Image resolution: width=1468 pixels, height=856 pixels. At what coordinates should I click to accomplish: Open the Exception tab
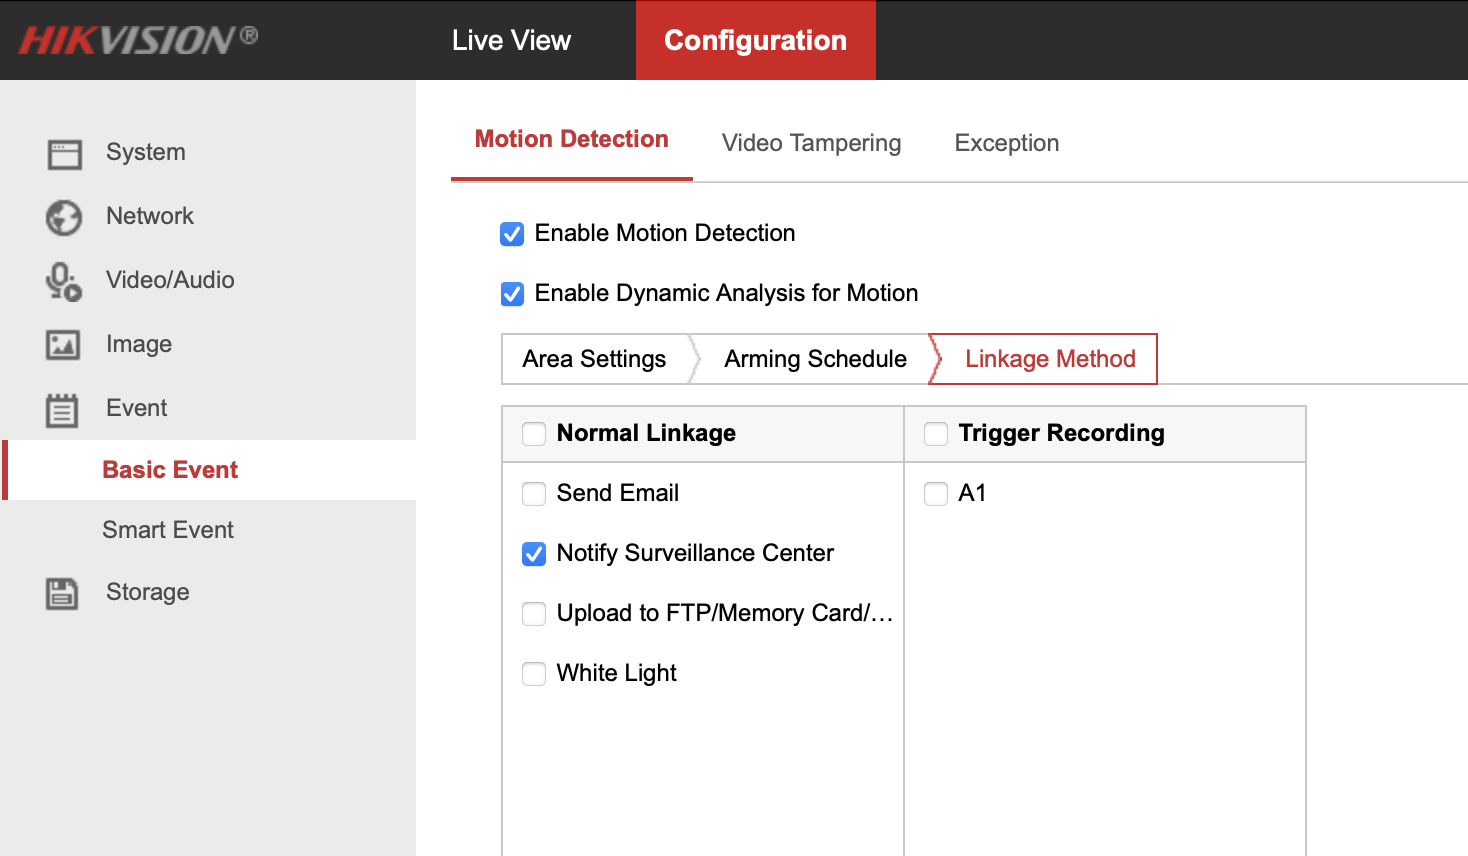pos(1006,143)
